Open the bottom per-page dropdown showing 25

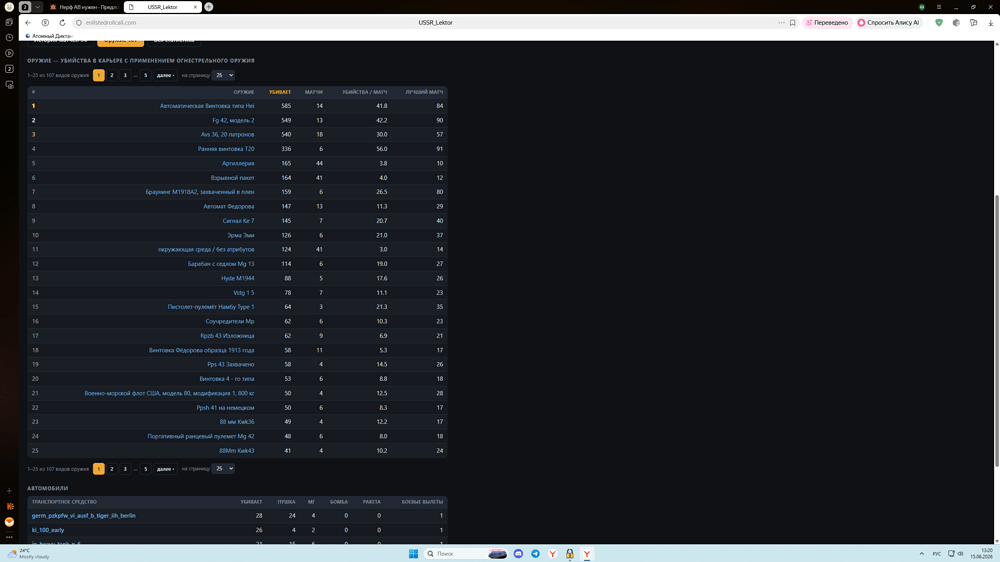click(223, 469)
